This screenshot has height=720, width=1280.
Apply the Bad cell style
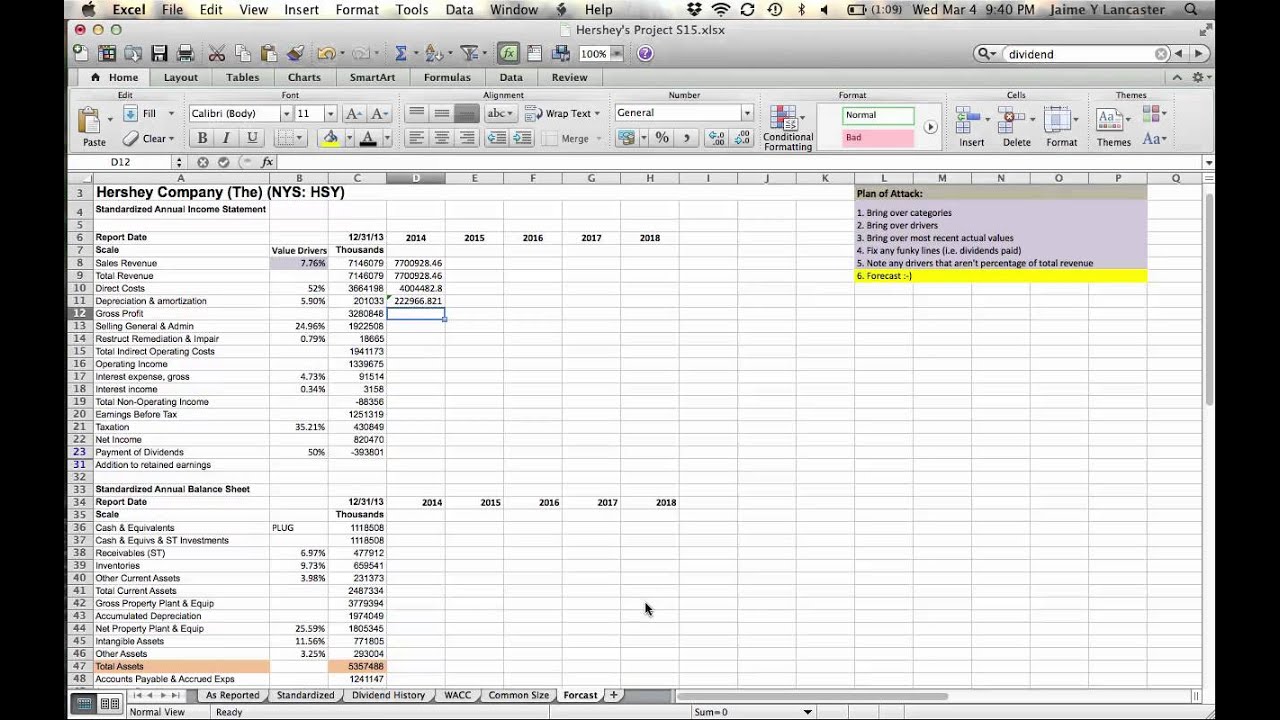(878, 138)
